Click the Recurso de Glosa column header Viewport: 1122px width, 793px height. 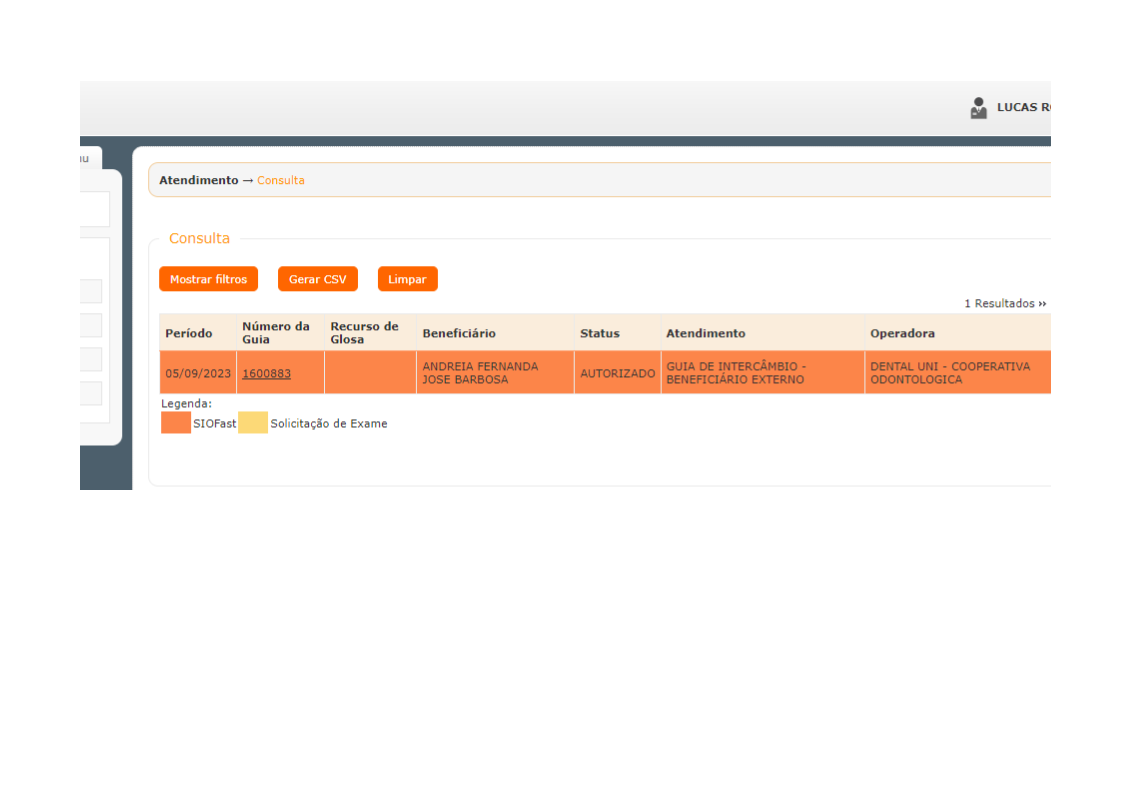(364, 333)
